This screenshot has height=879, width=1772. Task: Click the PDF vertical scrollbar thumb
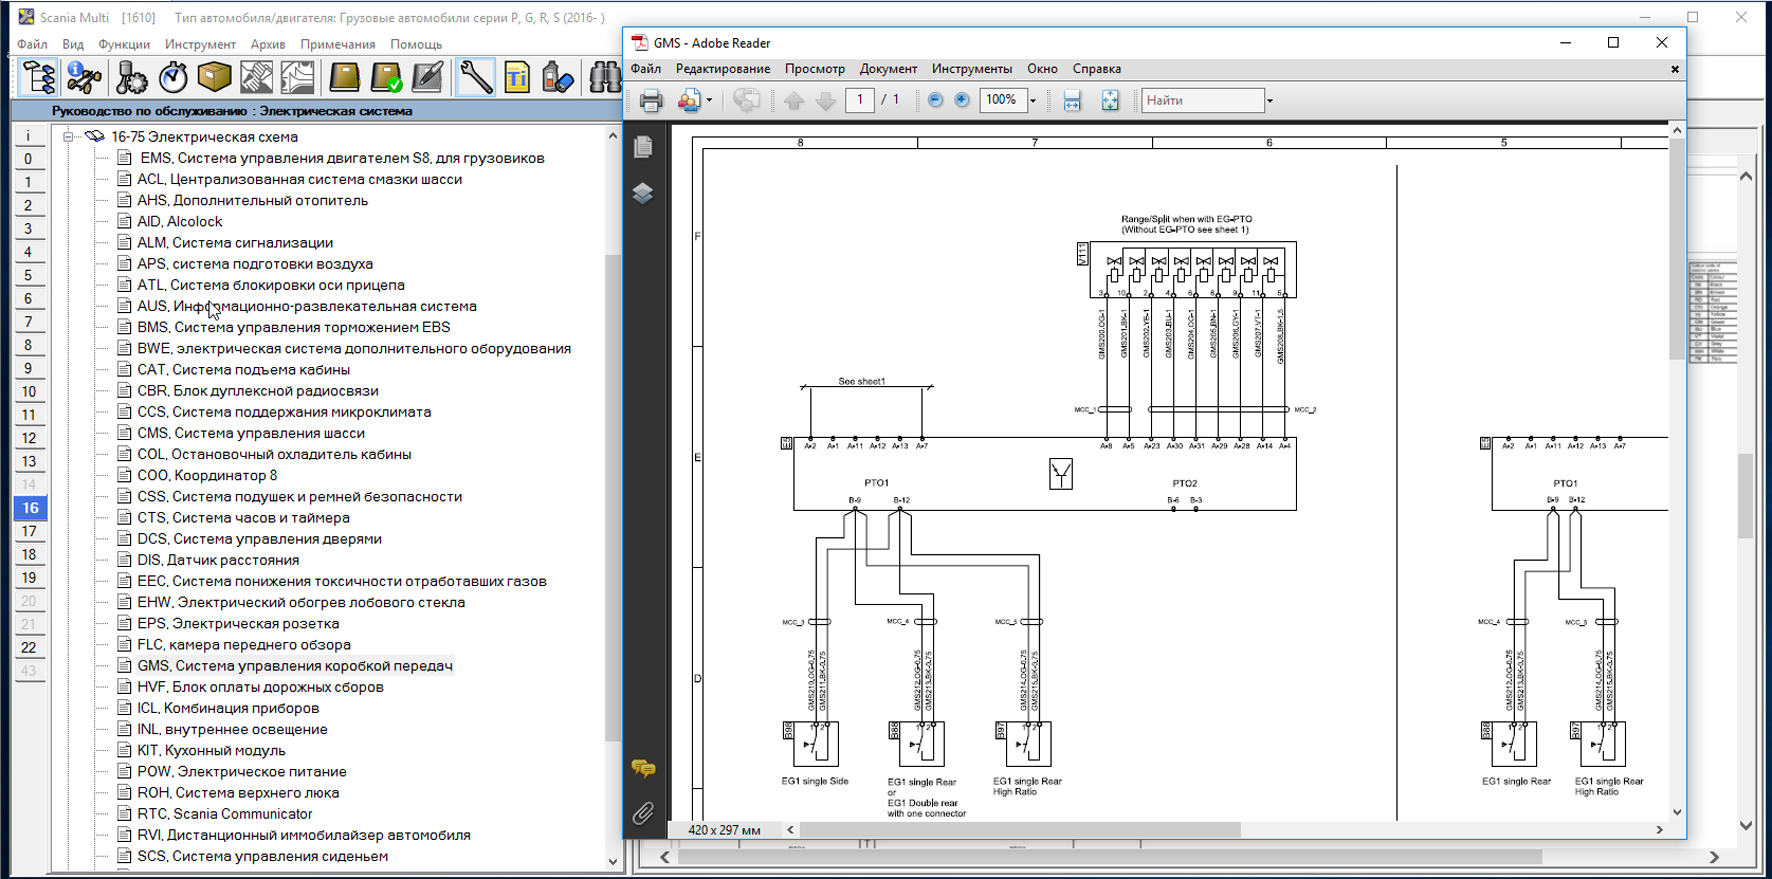[x=1677, y=250]
